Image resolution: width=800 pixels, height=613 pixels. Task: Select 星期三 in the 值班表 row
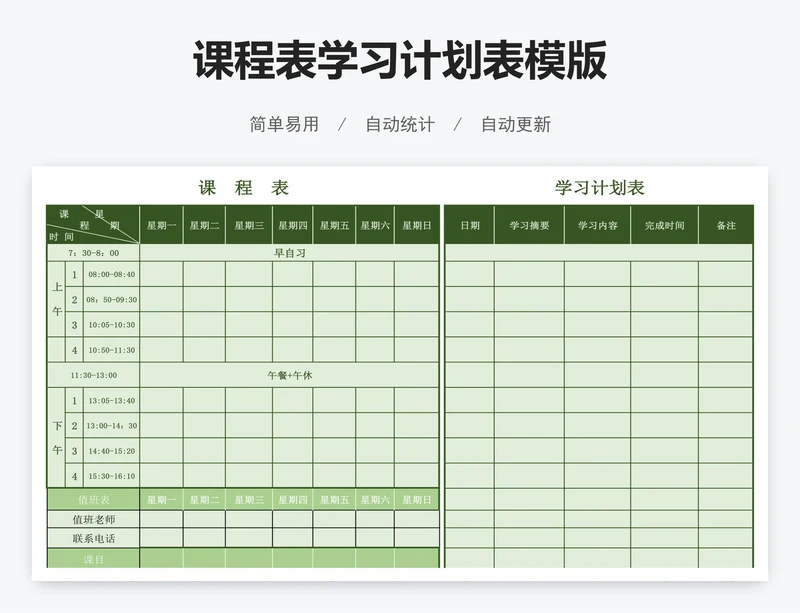coord(249,500)
